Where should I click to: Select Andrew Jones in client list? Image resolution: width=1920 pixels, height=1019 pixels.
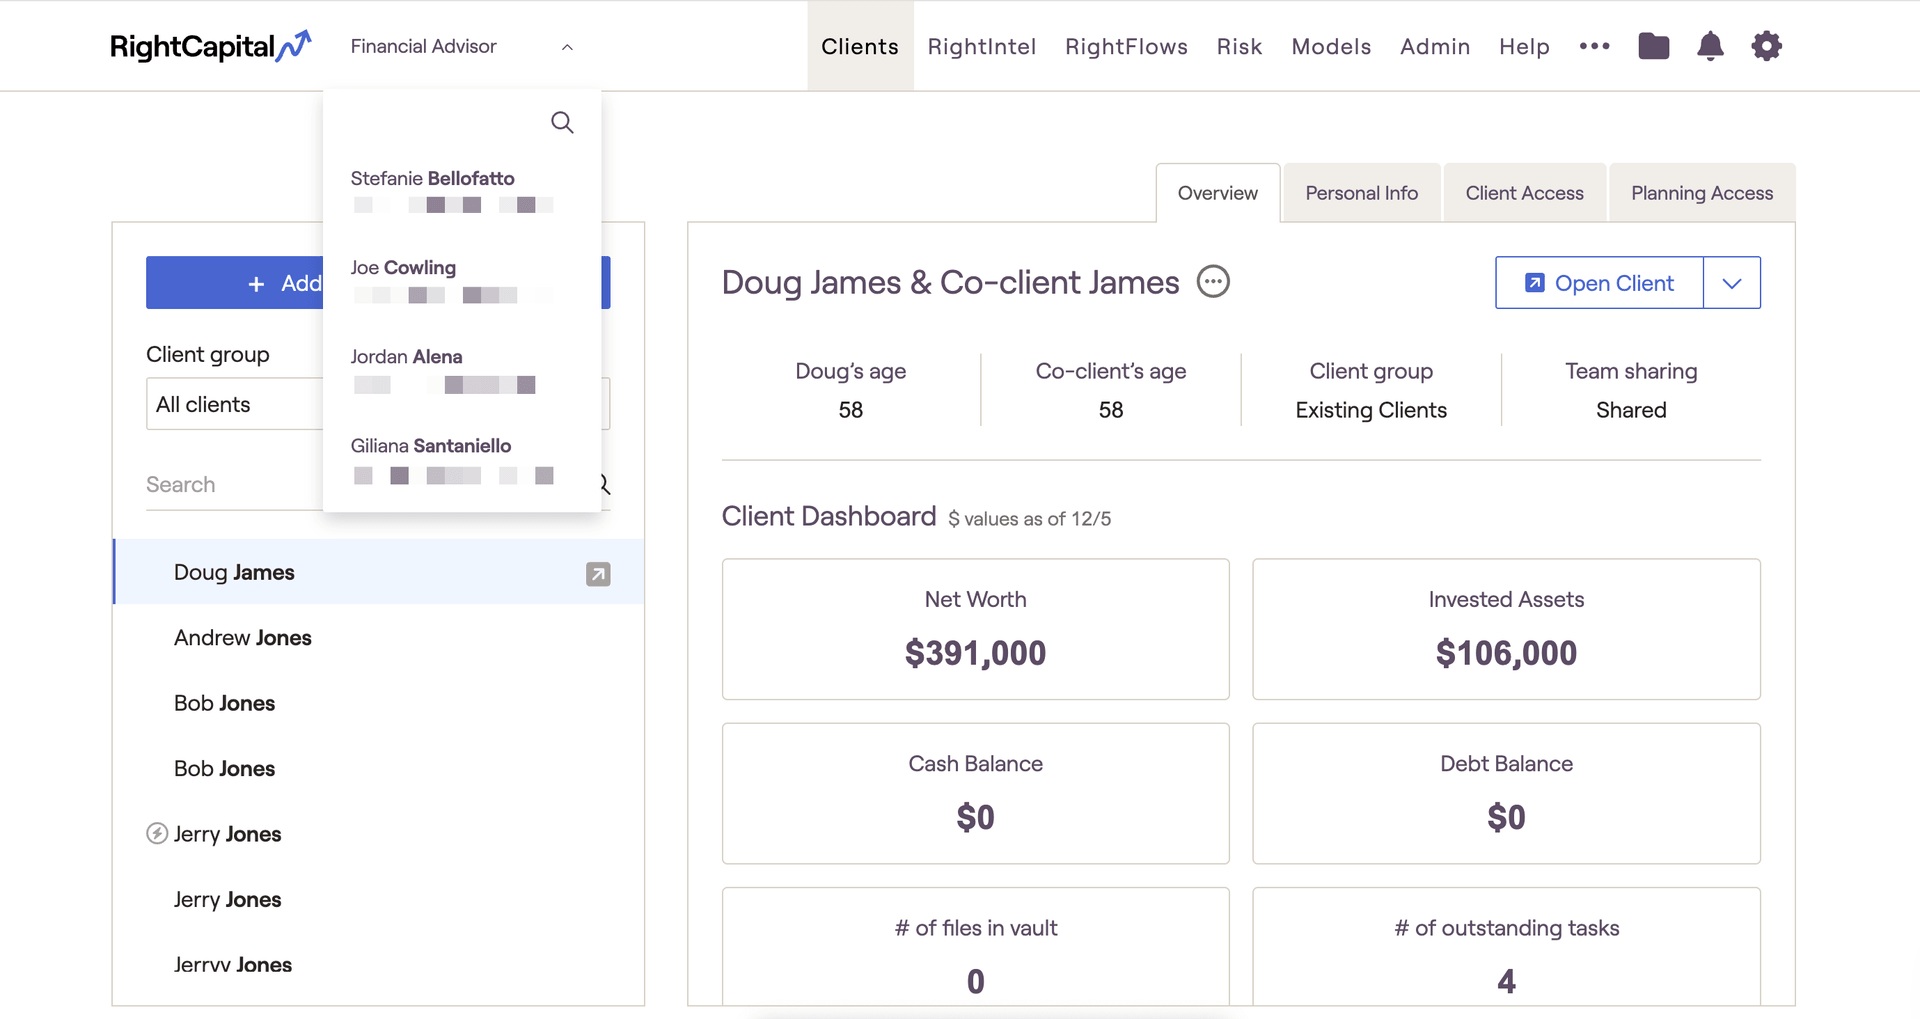coord(243,638)
